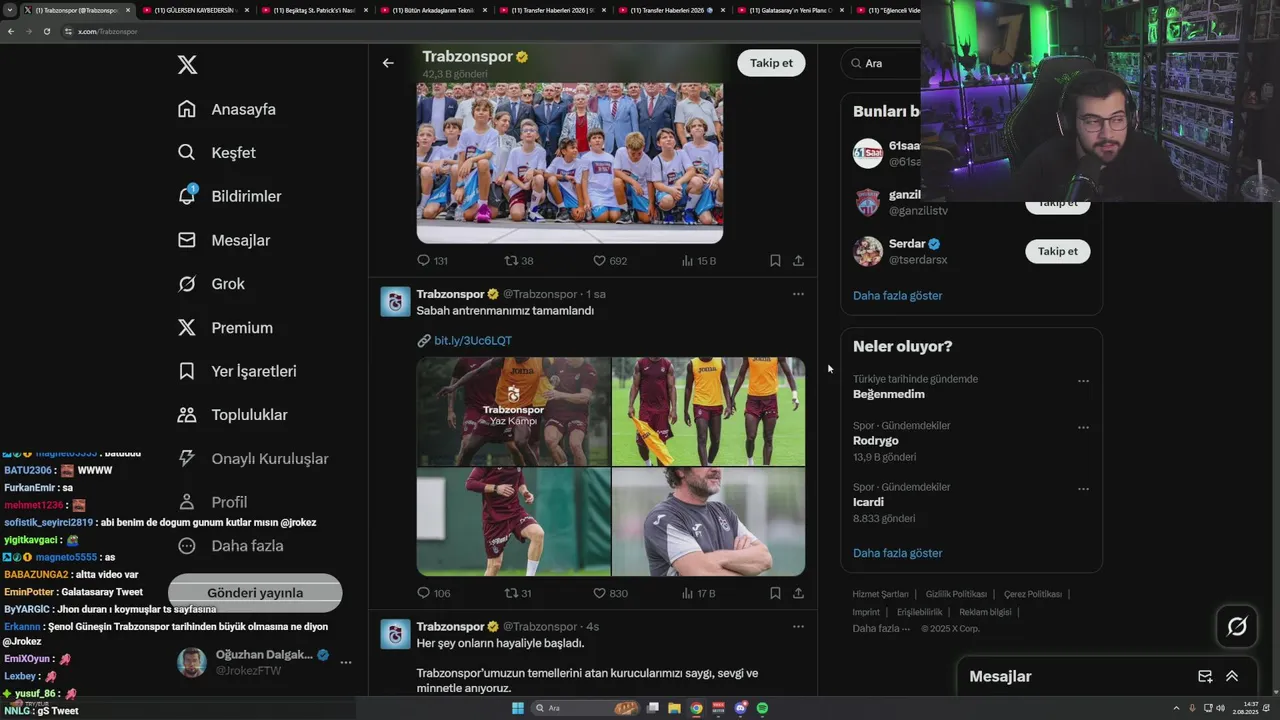Bookmark the tweet with 692 likes
The image size is (1280, 720).
(775, 261)
